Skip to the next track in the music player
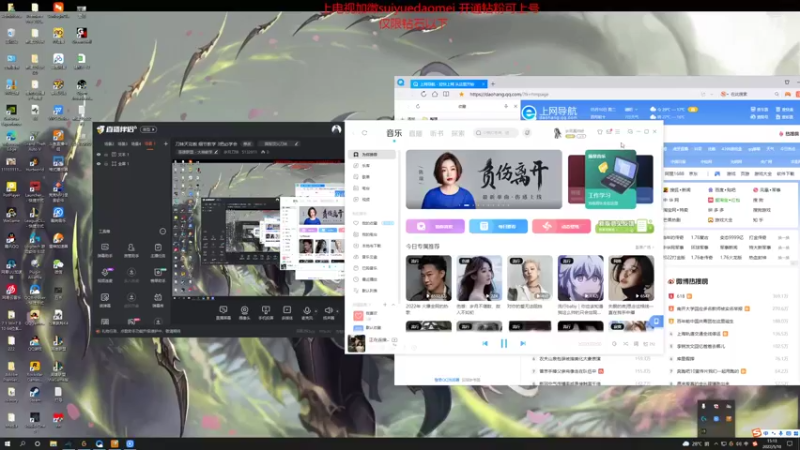Viewport: 800px width, 450px height. pos(522,343)
